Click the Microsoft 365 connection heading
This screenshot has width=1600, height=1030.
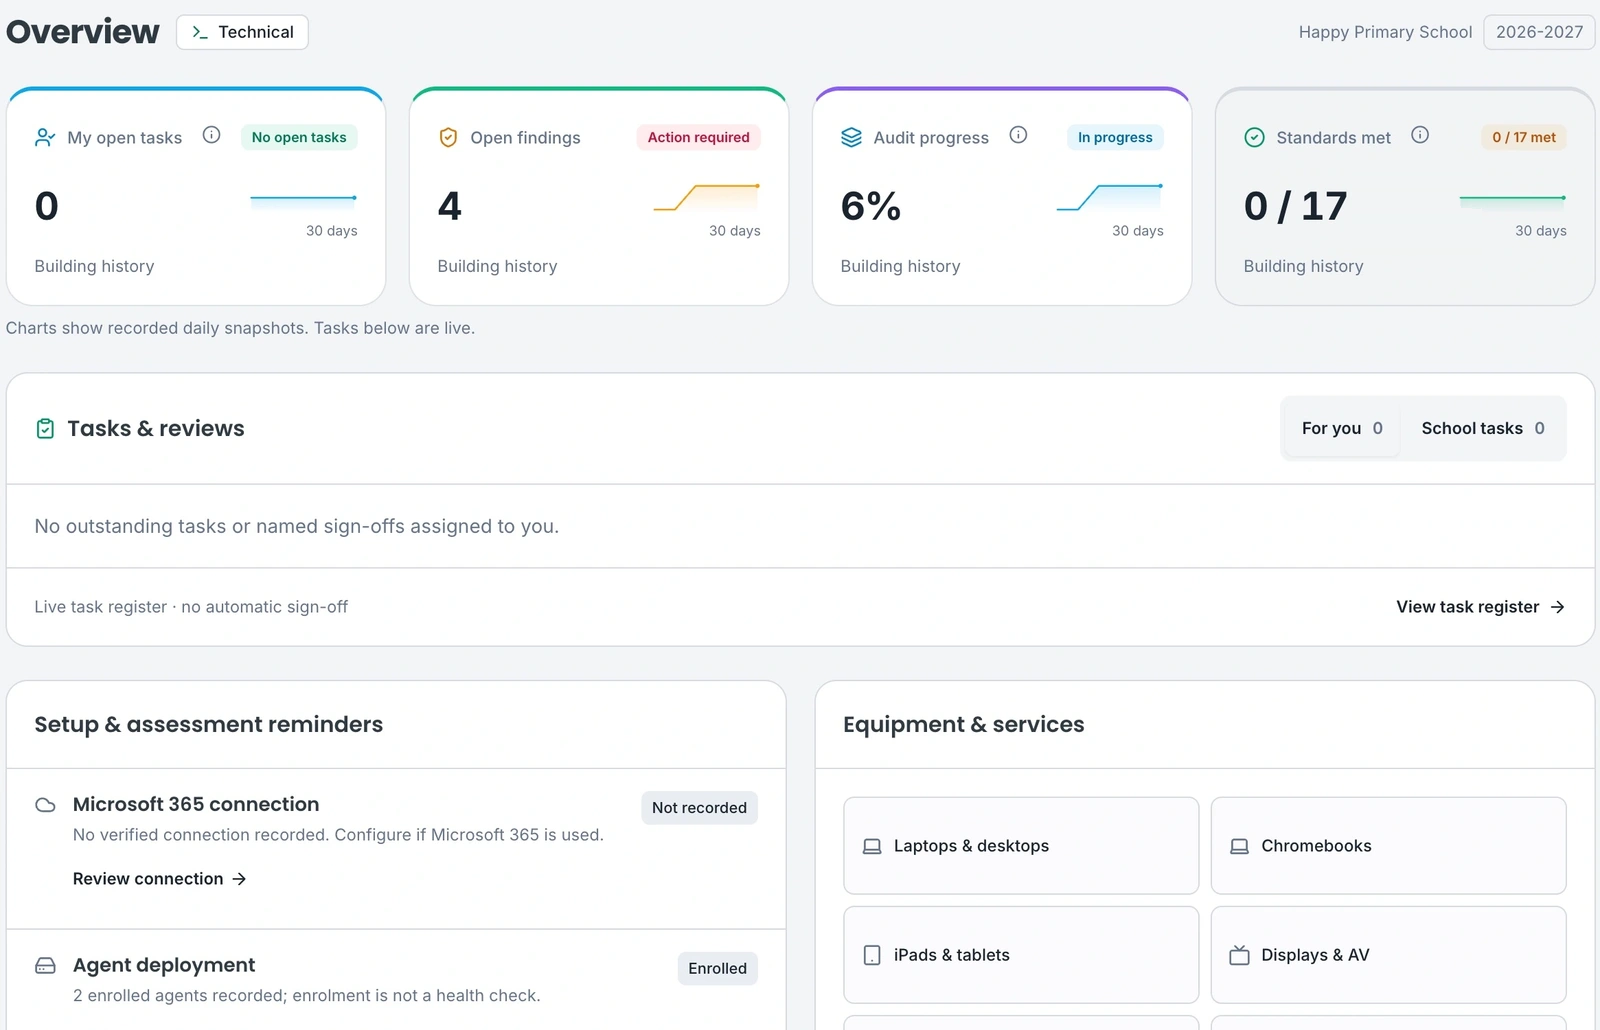coord(196,805)
